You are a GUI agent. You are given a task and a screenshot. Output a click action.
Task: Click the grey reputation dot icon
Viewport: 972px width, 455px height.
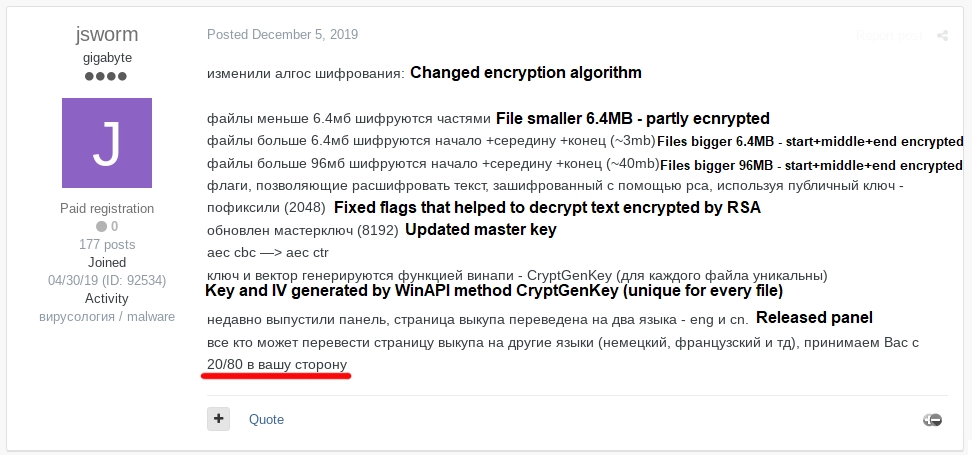pyautogui.click(x=100, y=226)
